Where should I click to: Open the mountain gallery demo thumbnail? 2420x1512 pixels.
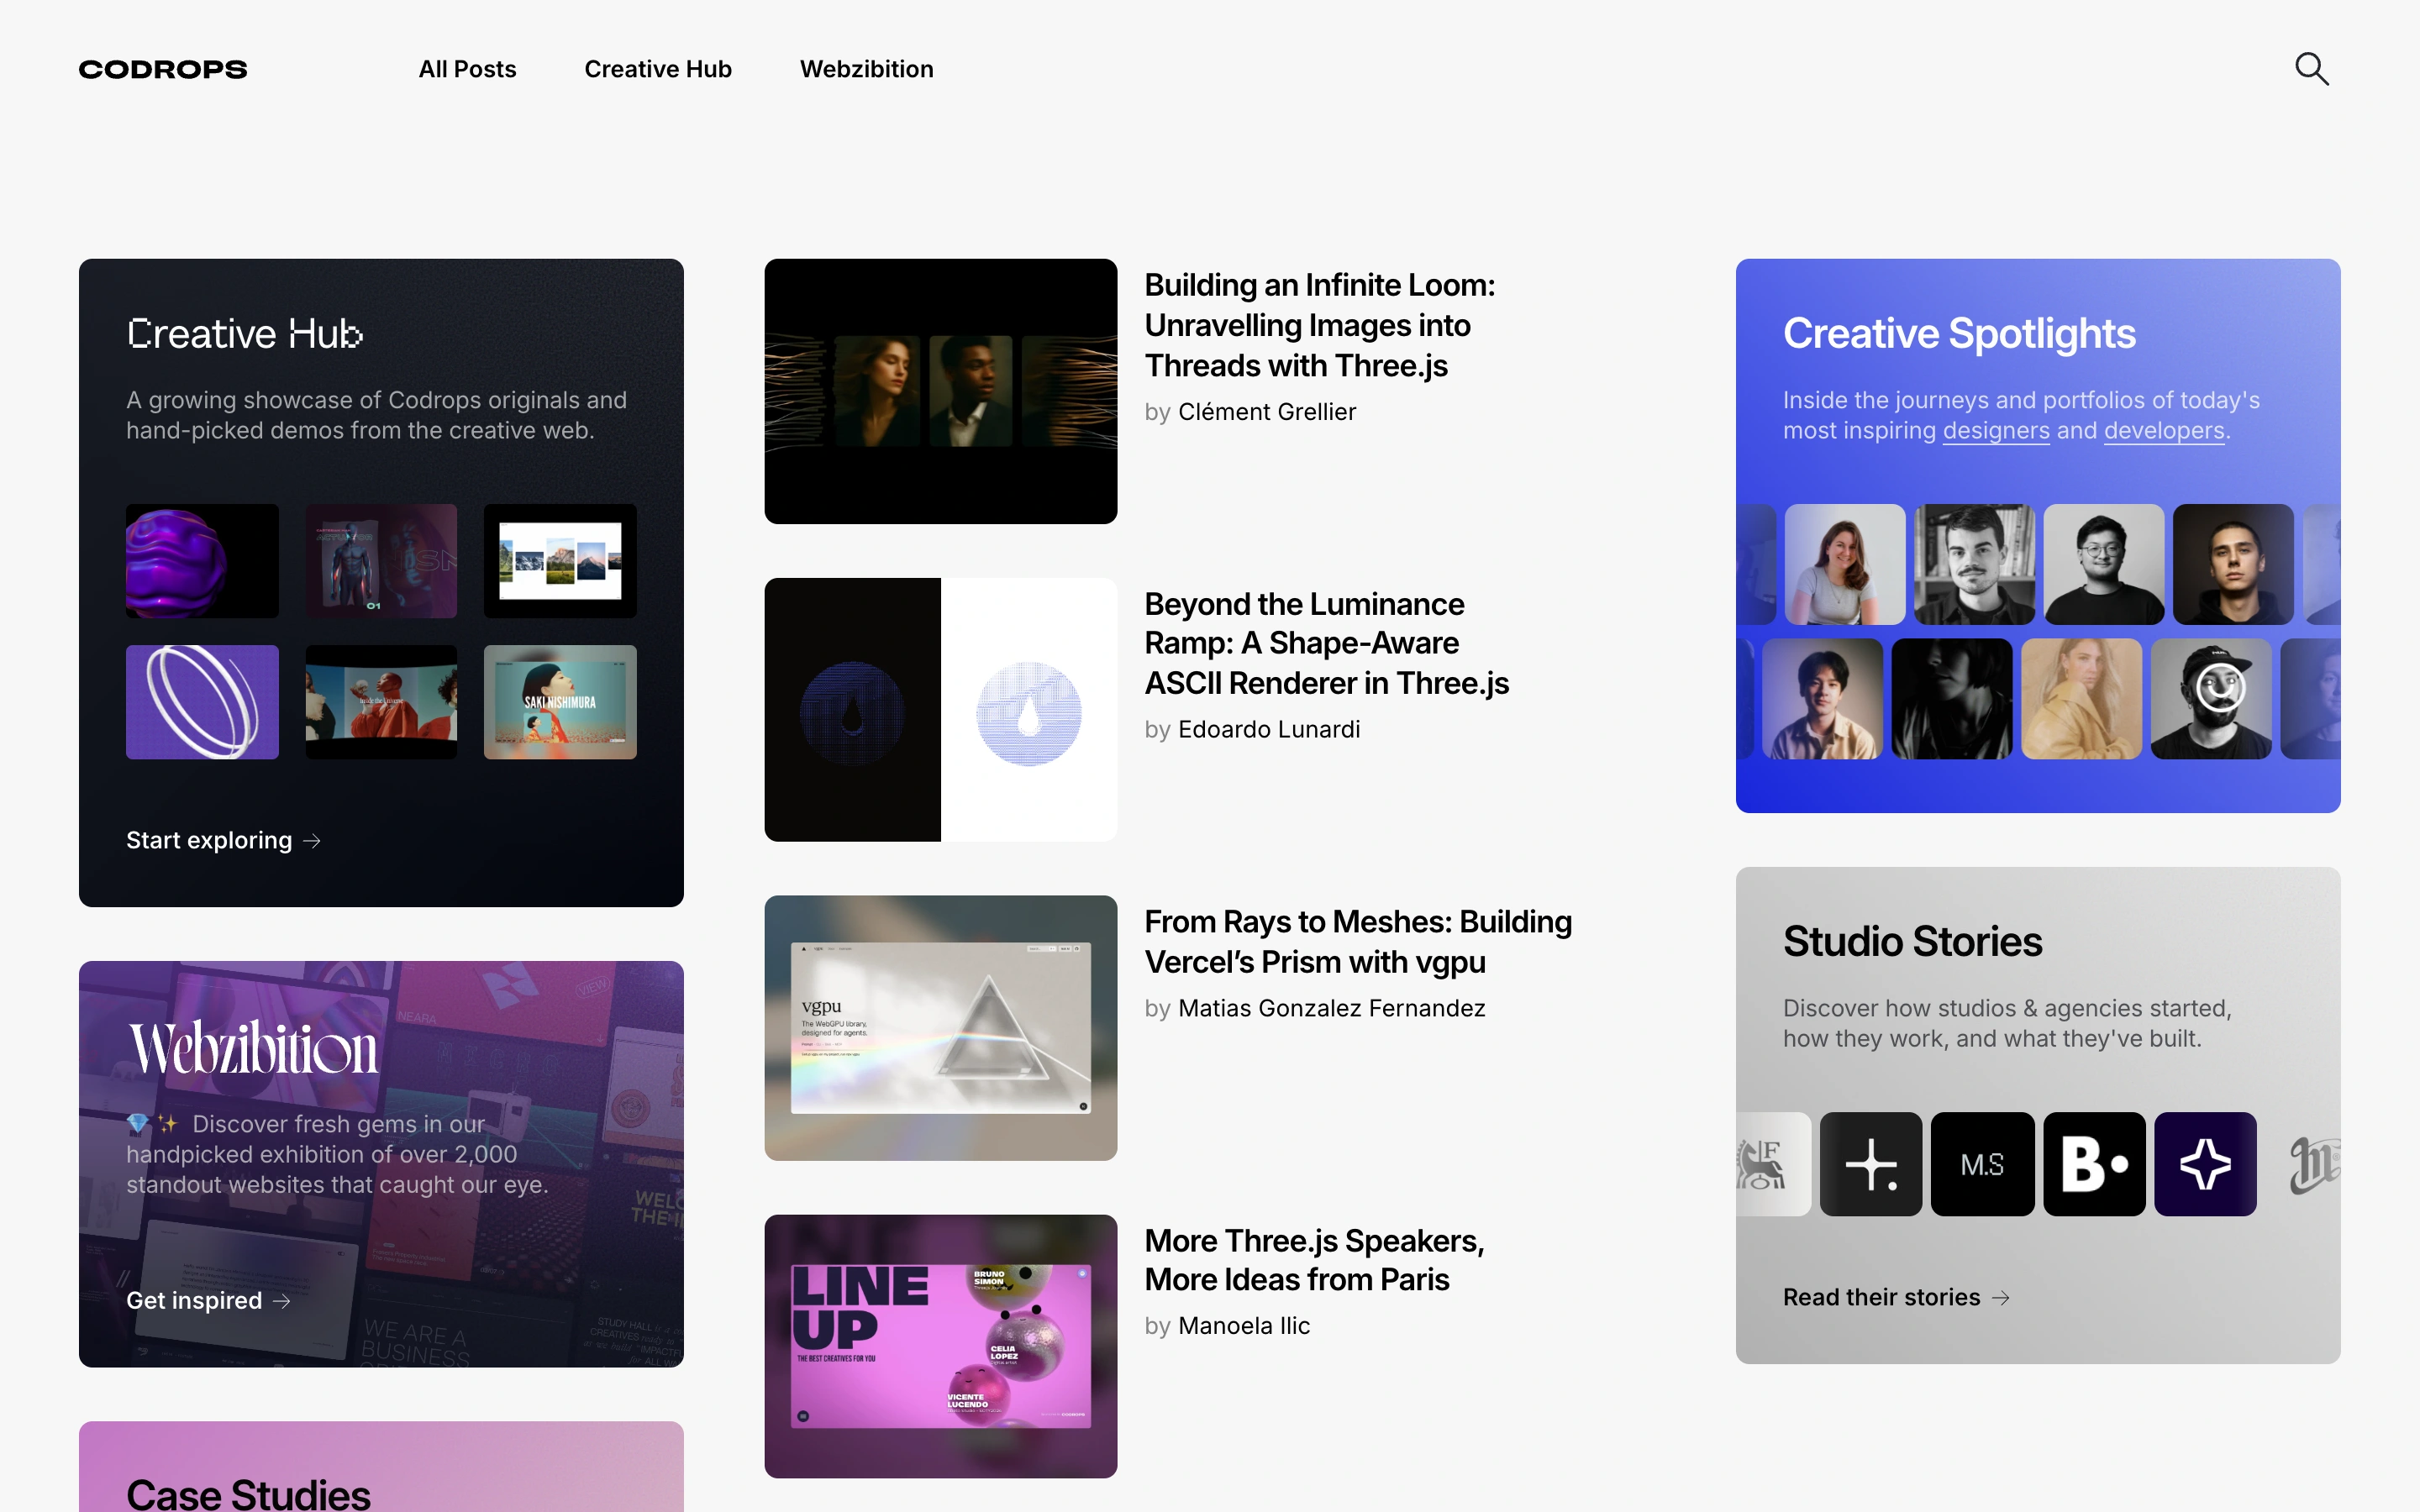click(x=560, y=561)
